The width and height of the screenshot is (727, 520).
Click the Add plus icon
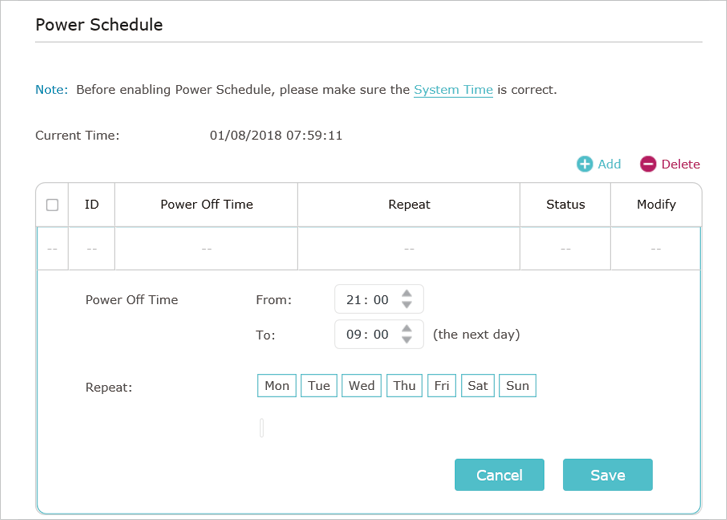point(584,164)
